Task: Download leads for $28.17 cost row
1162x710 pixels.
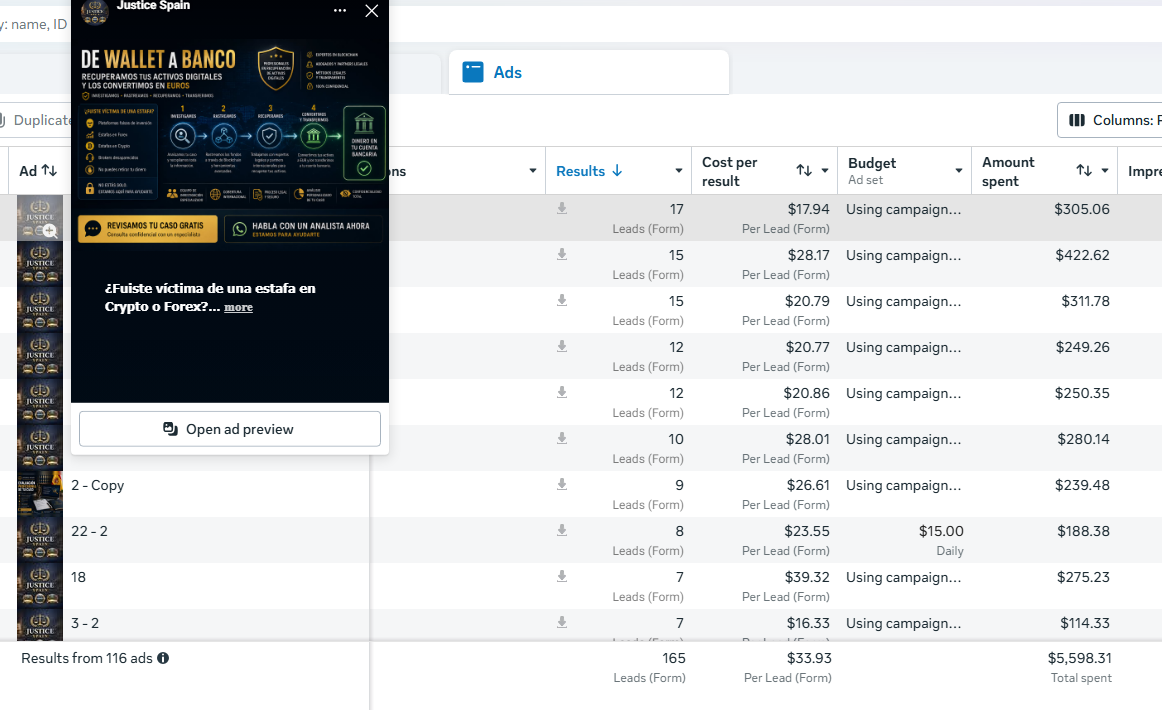Action: (562, 254)
